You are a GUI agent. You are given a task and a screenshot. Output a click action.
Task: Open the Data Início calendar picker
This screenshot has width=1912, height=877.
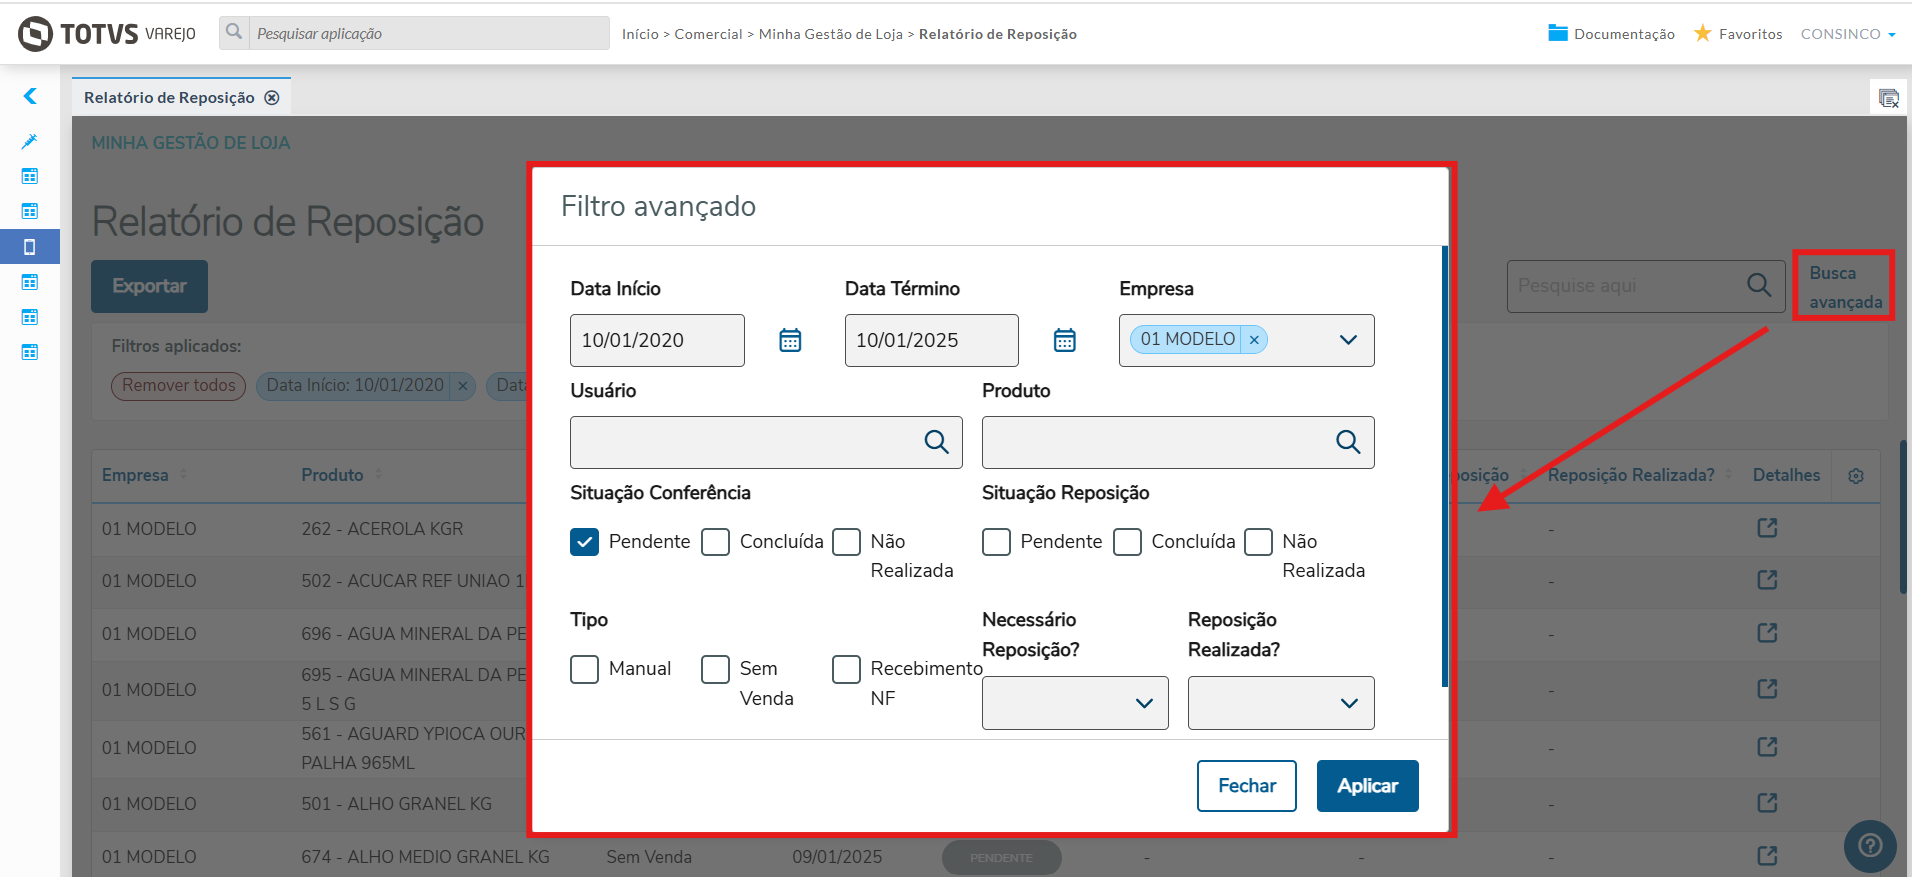pos(790,341)
